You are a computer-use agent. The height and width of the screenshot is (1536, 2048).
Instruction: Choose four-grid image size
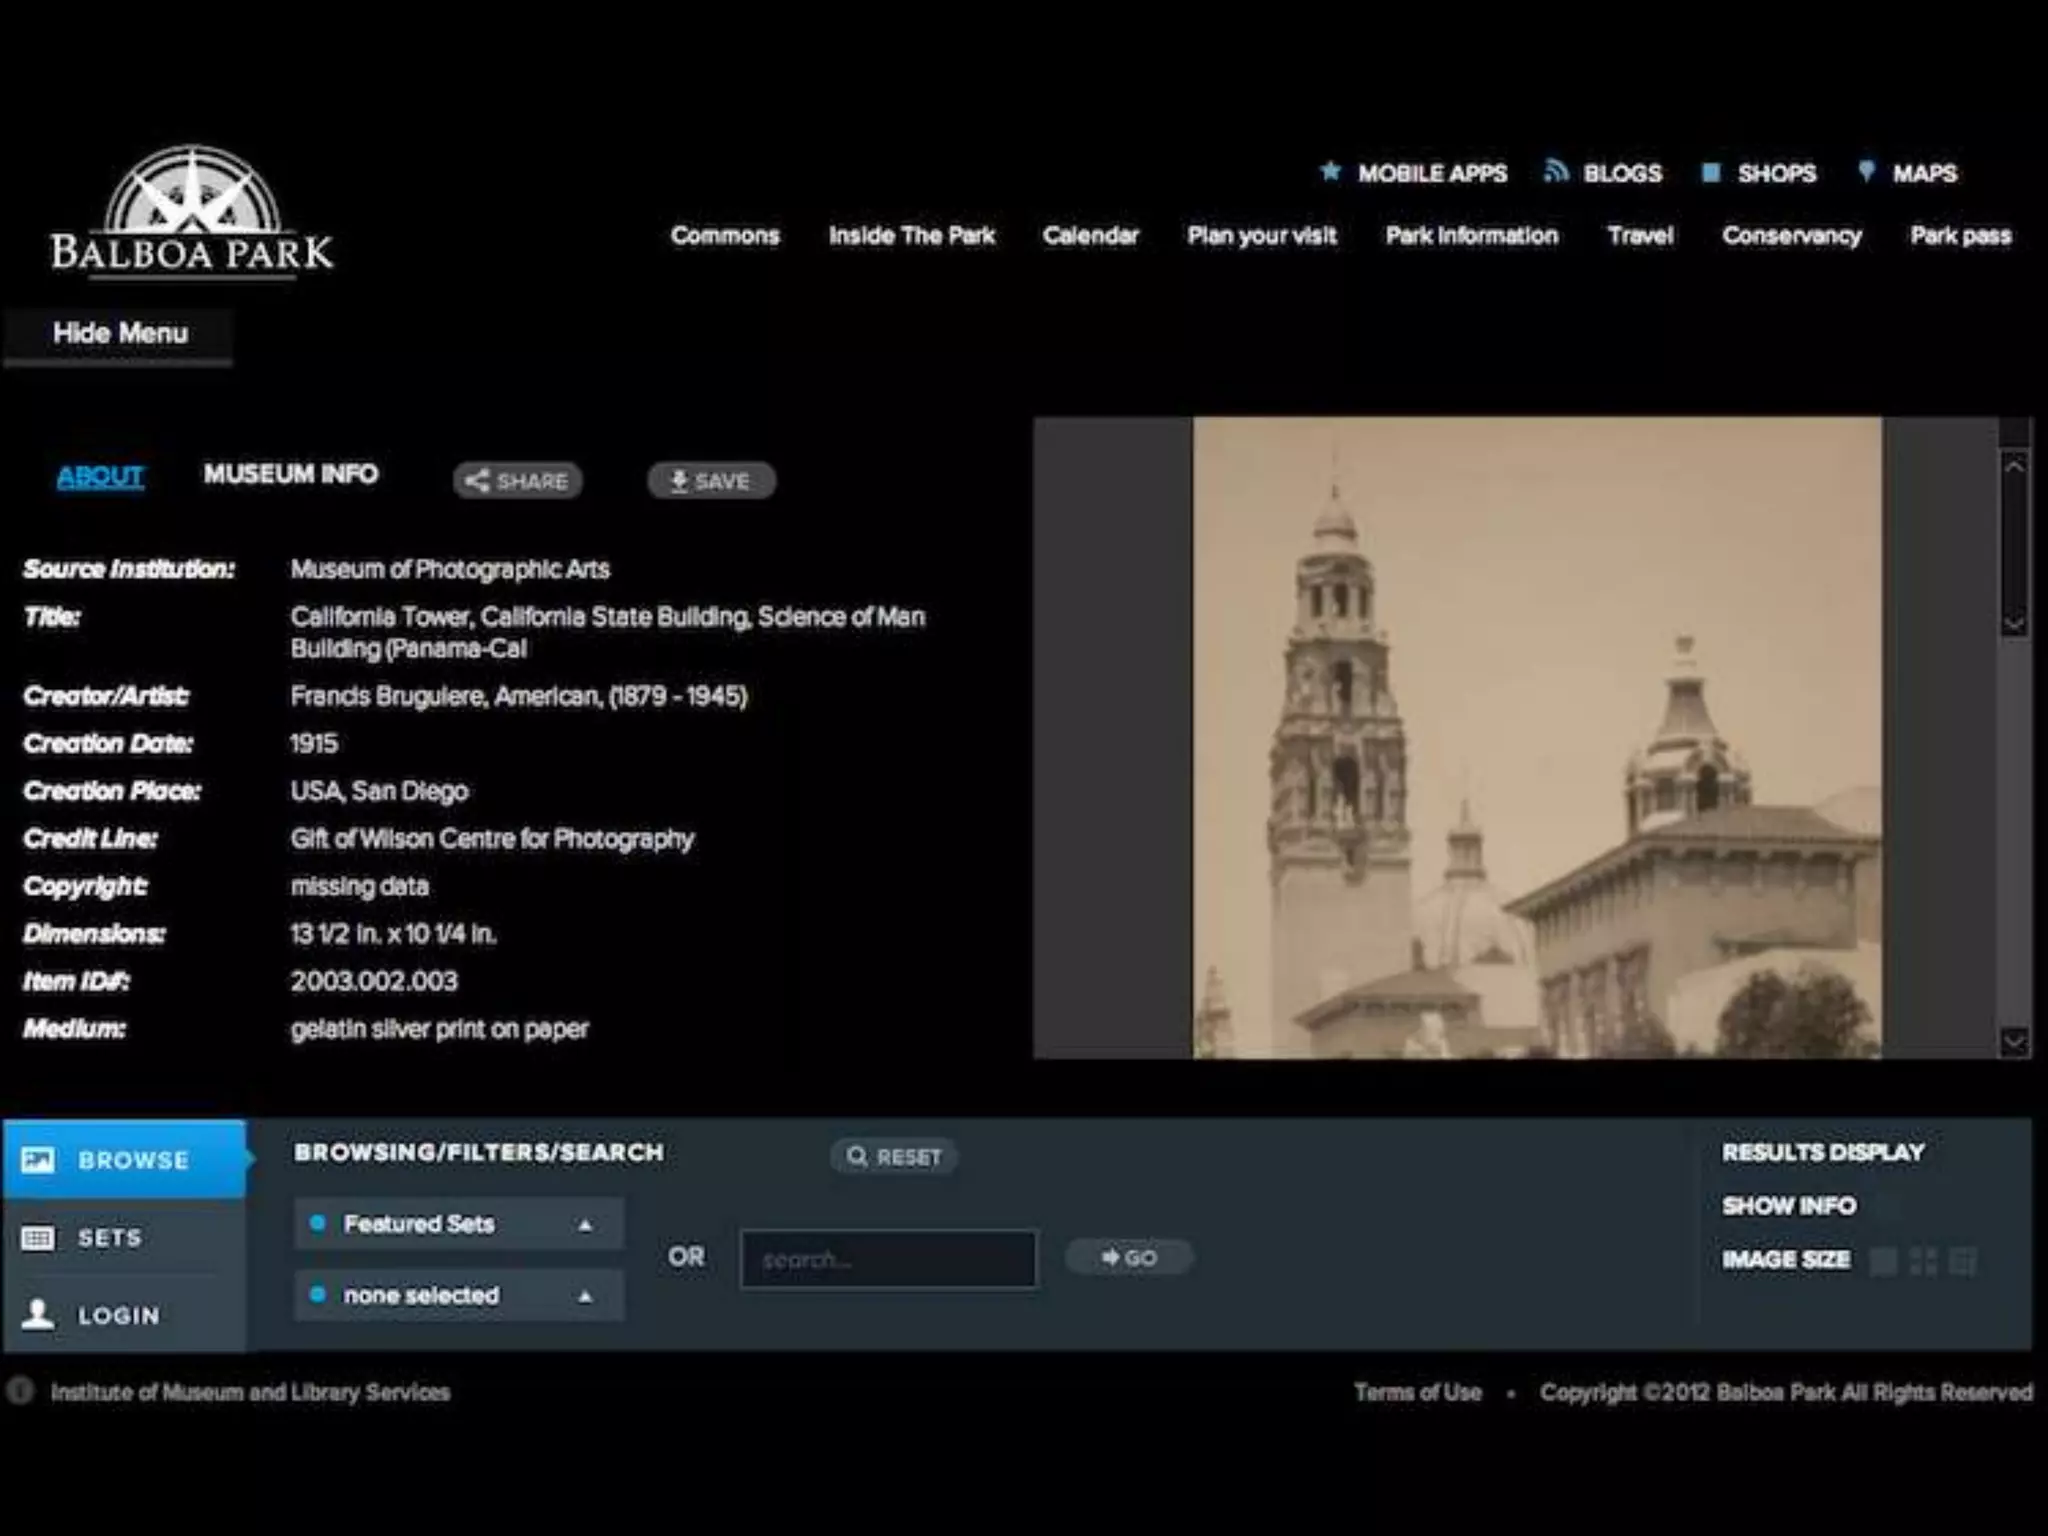point(1923,1261)
